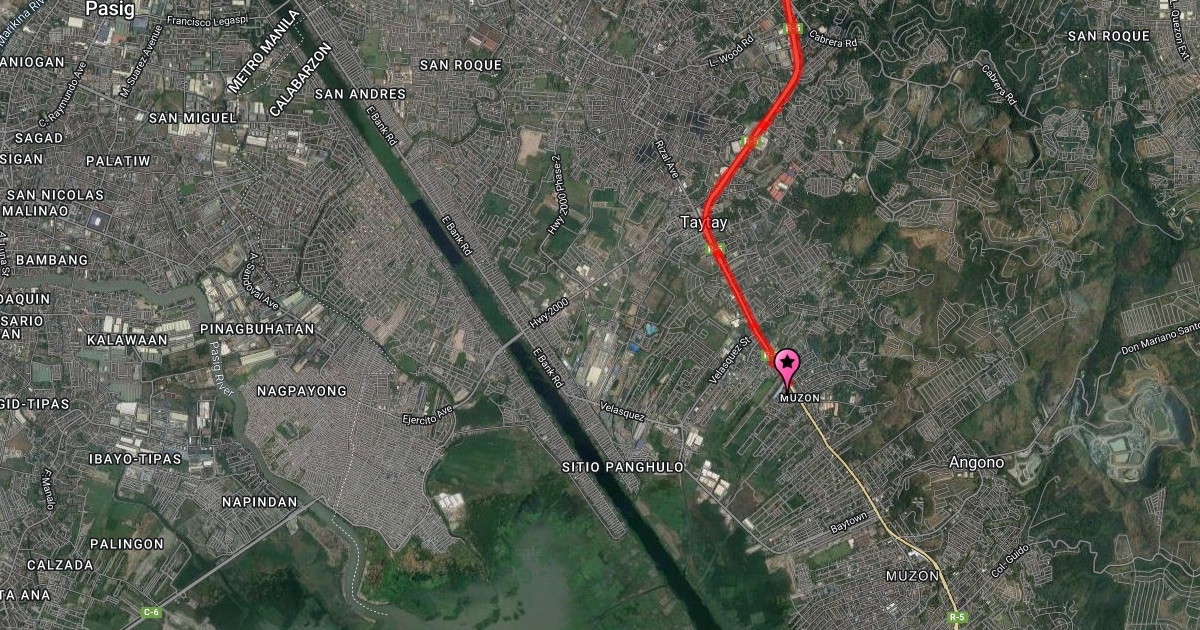Select the C-6 route shield
1200x630 pixels.
click(152, 612)
